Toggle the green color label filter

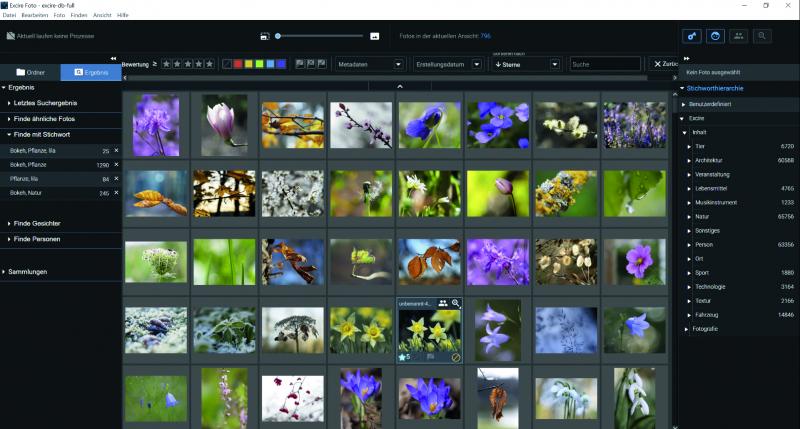pos(259,64)
